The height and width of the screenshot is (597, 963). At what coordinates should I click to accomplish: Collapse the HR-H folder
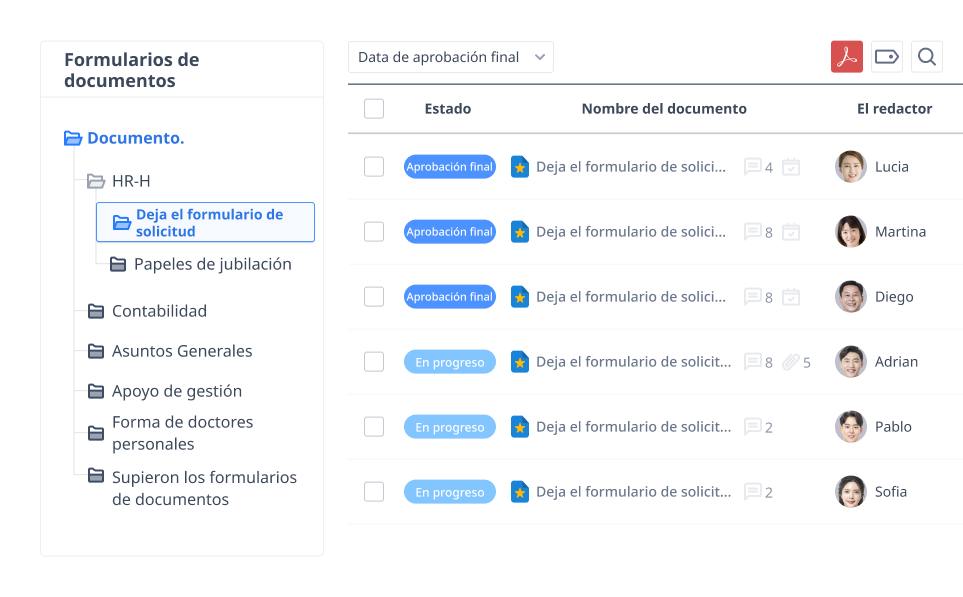tap(96, 181)
